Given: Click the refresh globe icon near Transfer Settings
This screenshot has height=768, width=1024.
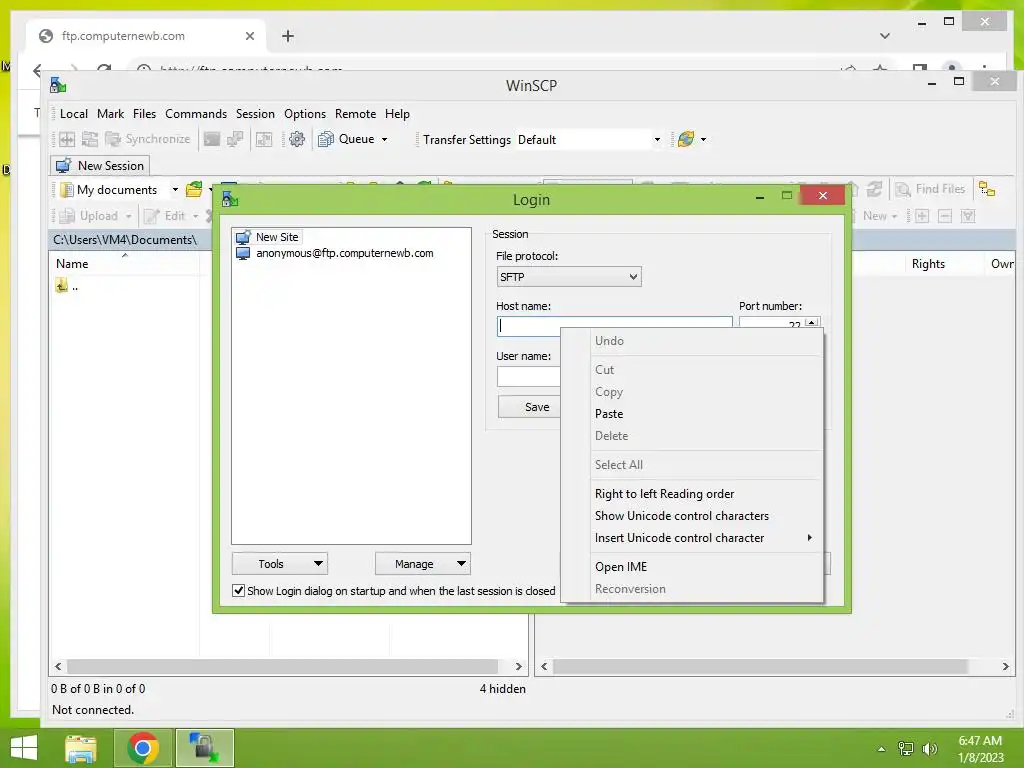Looking at the screenshot, I should coord(686,139).
